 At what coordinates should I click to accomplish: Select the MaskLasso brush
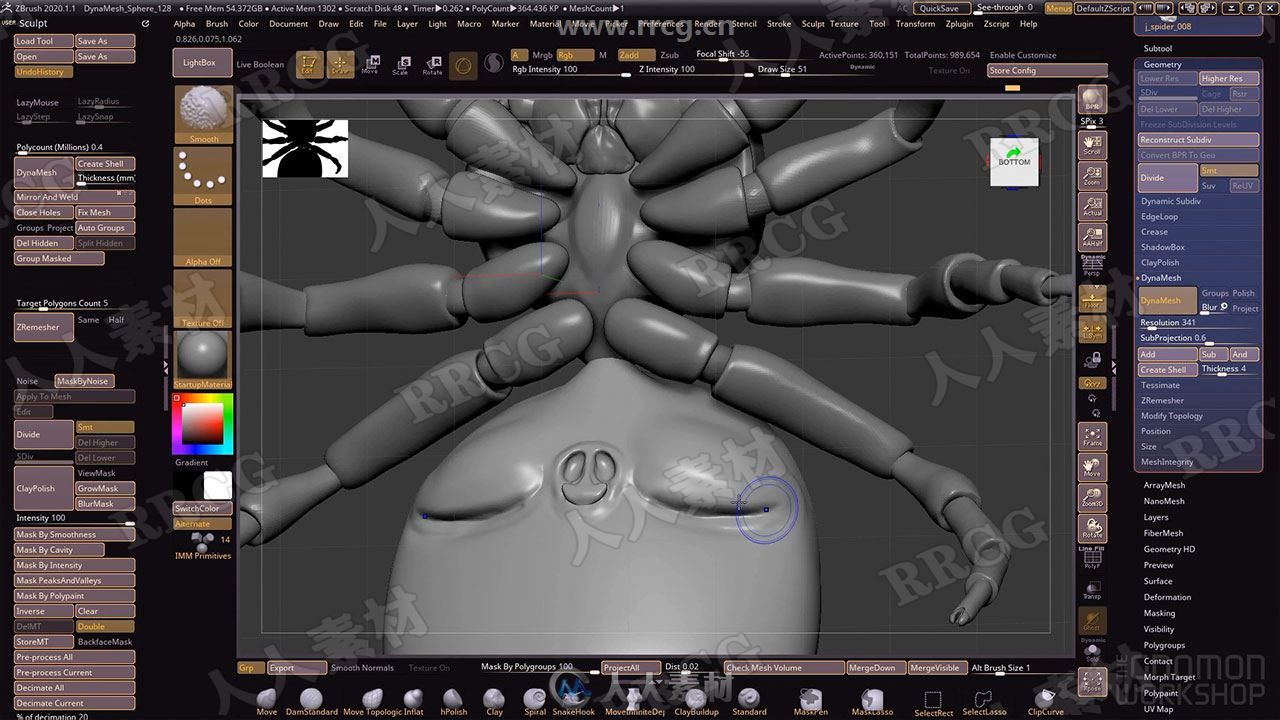pyautogui.click(x=872, y=702)
